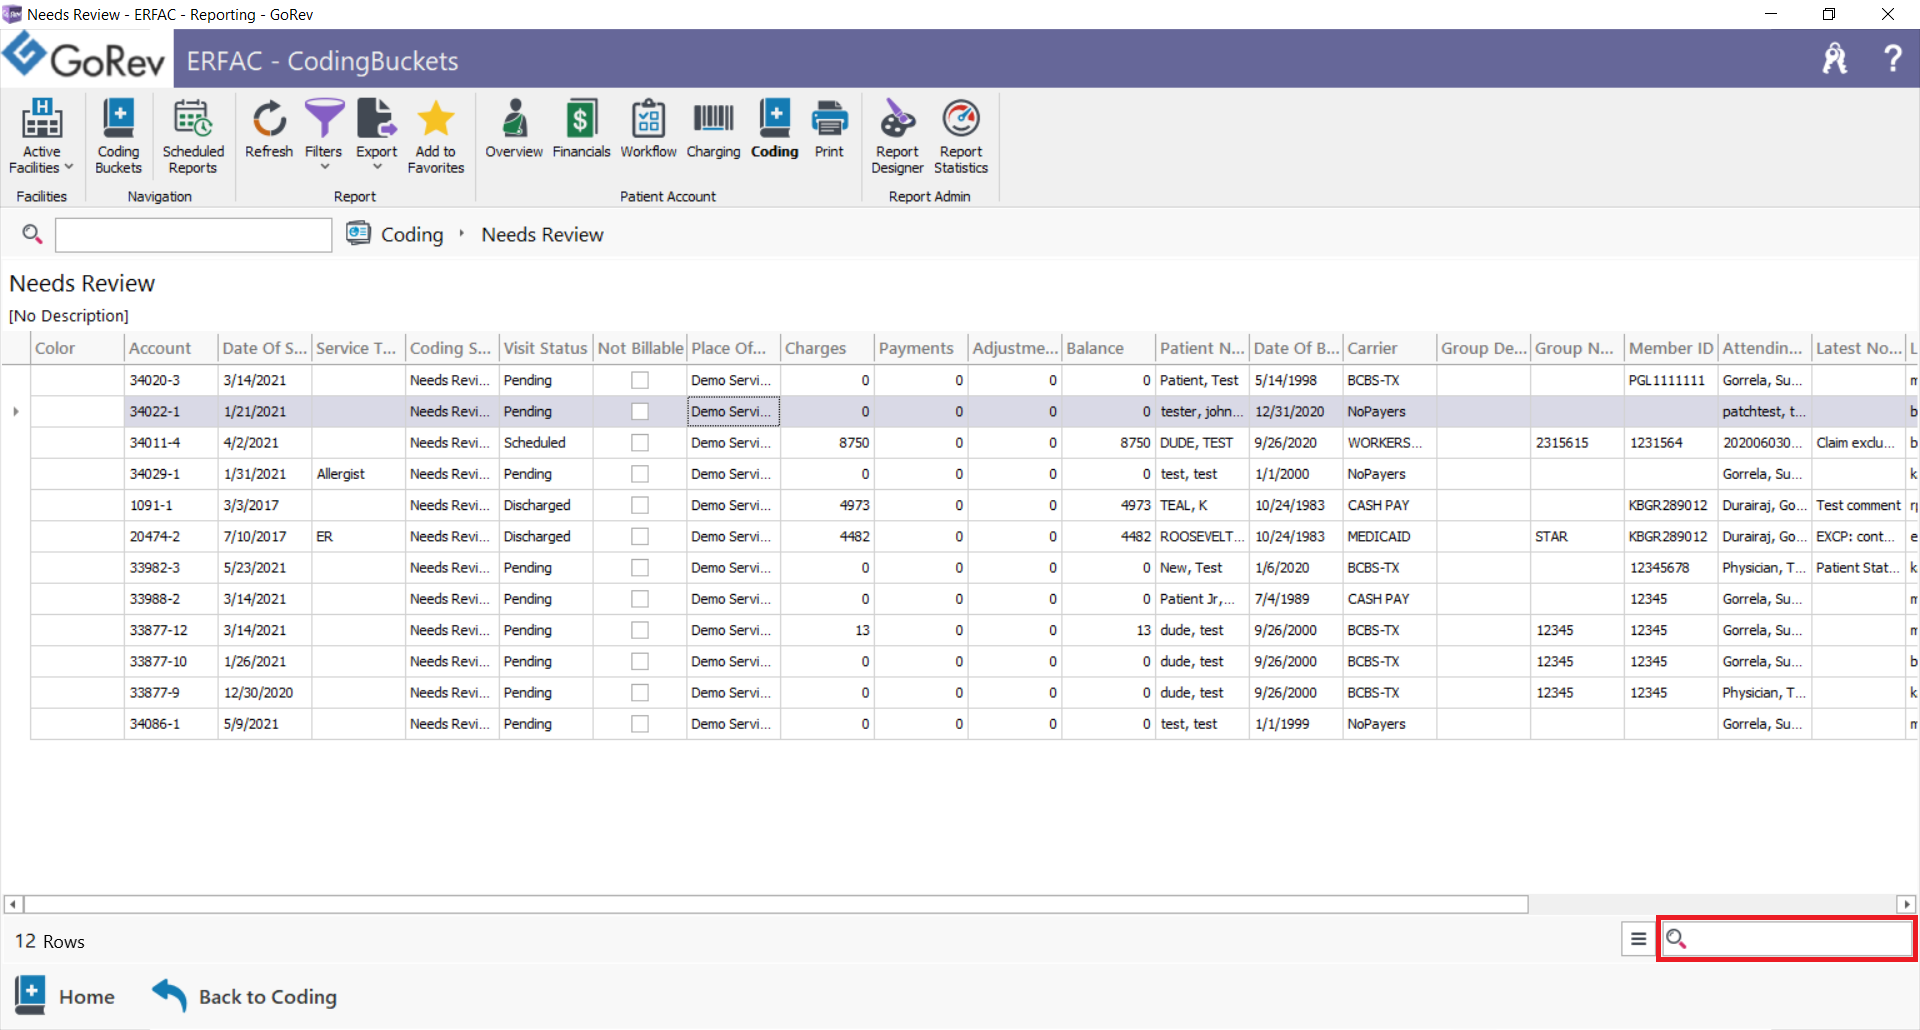The image size is (1920, 1030).
Task: Focus the bottom grid search field
Action: [1787, 939]
